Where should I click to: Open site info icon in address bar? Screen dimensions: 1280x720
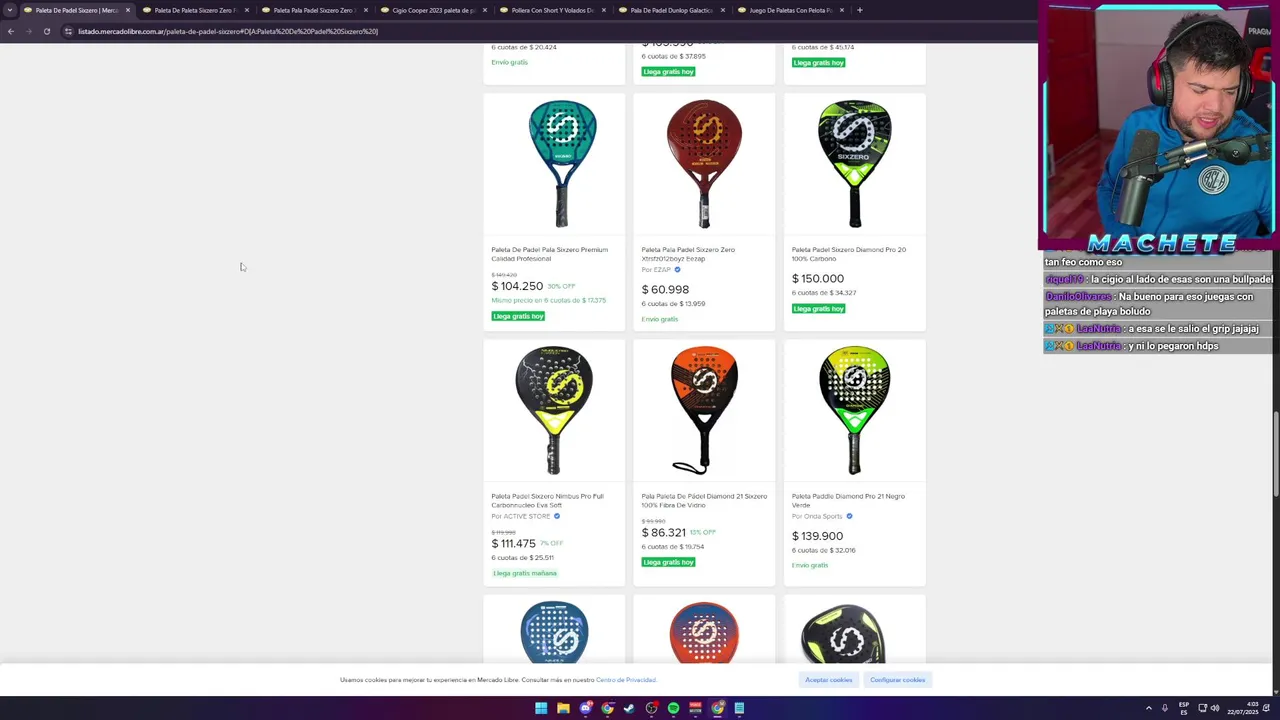click(68, 31)
